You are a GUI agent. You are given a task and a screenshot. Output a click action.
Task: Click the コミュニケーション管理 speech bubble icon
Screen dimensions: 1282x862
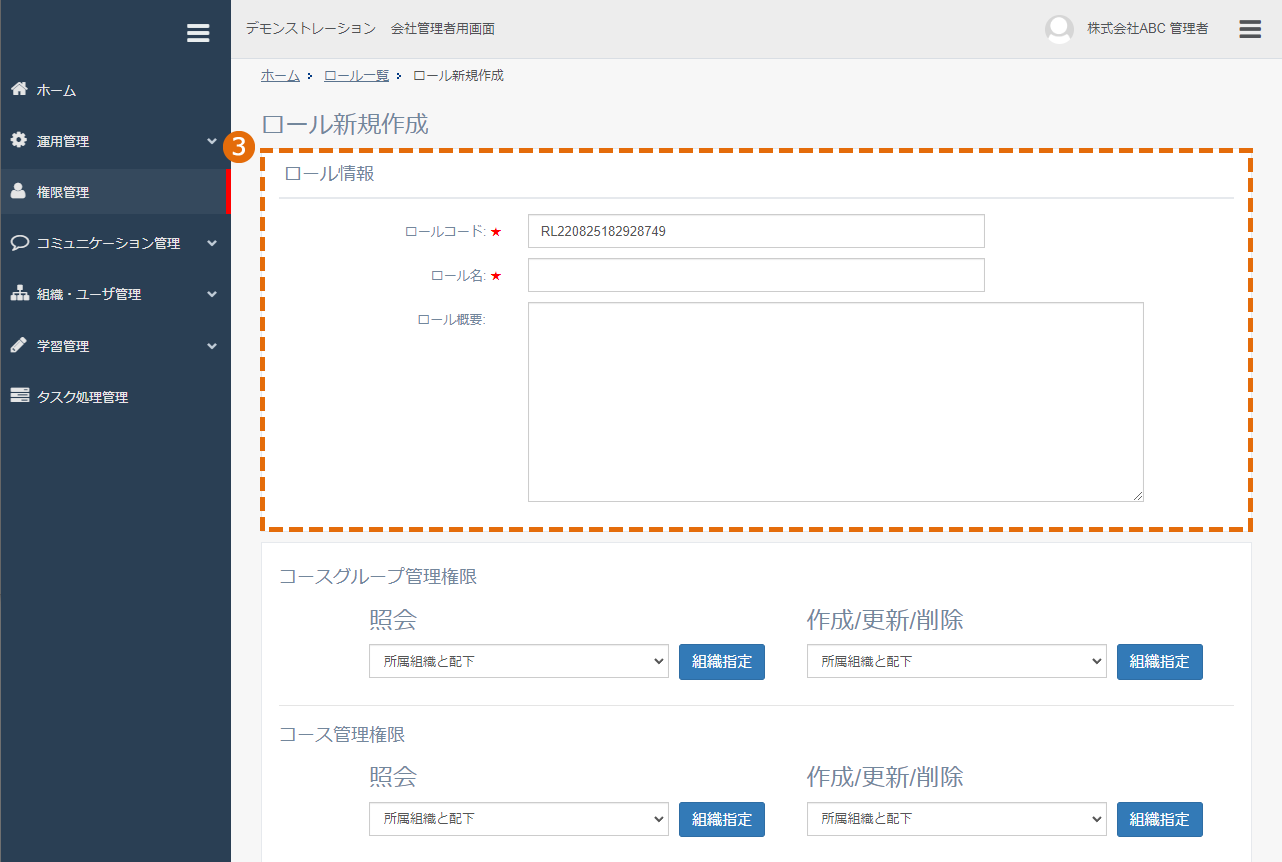point(19,242)
